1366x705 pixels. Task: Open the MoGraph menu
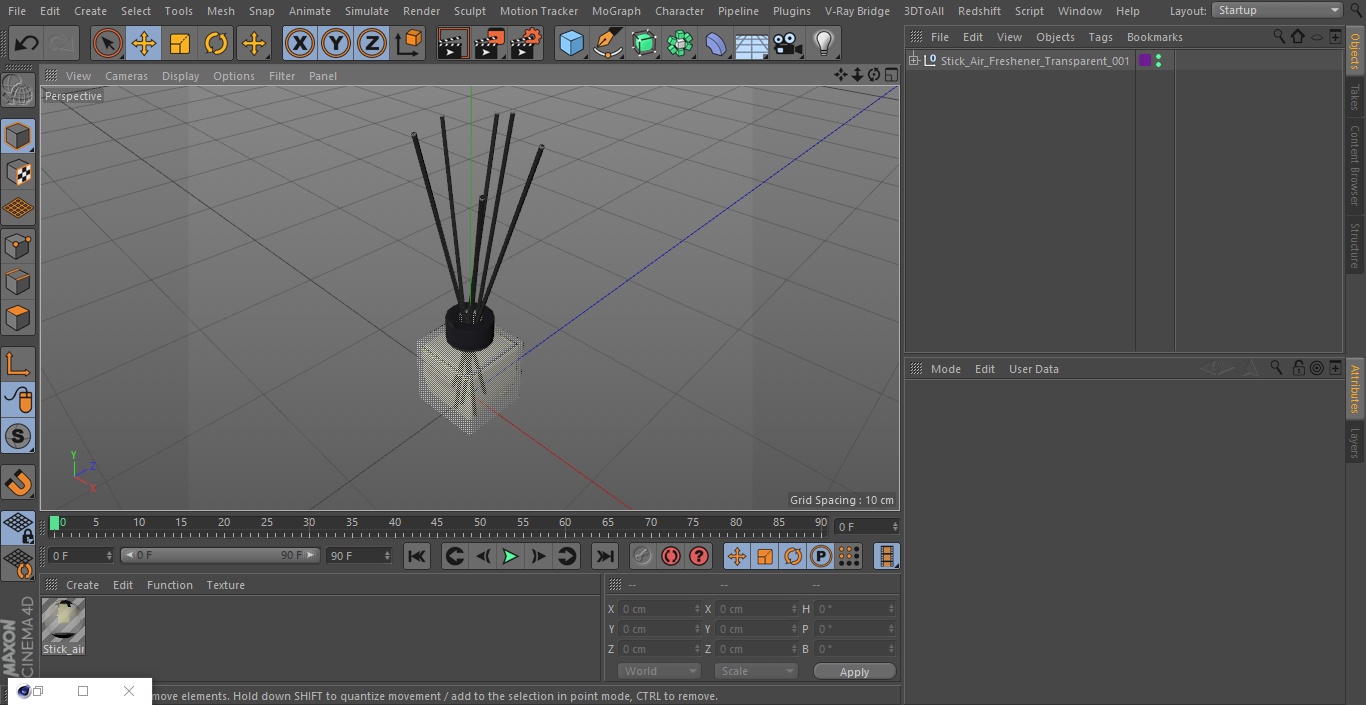616,10
